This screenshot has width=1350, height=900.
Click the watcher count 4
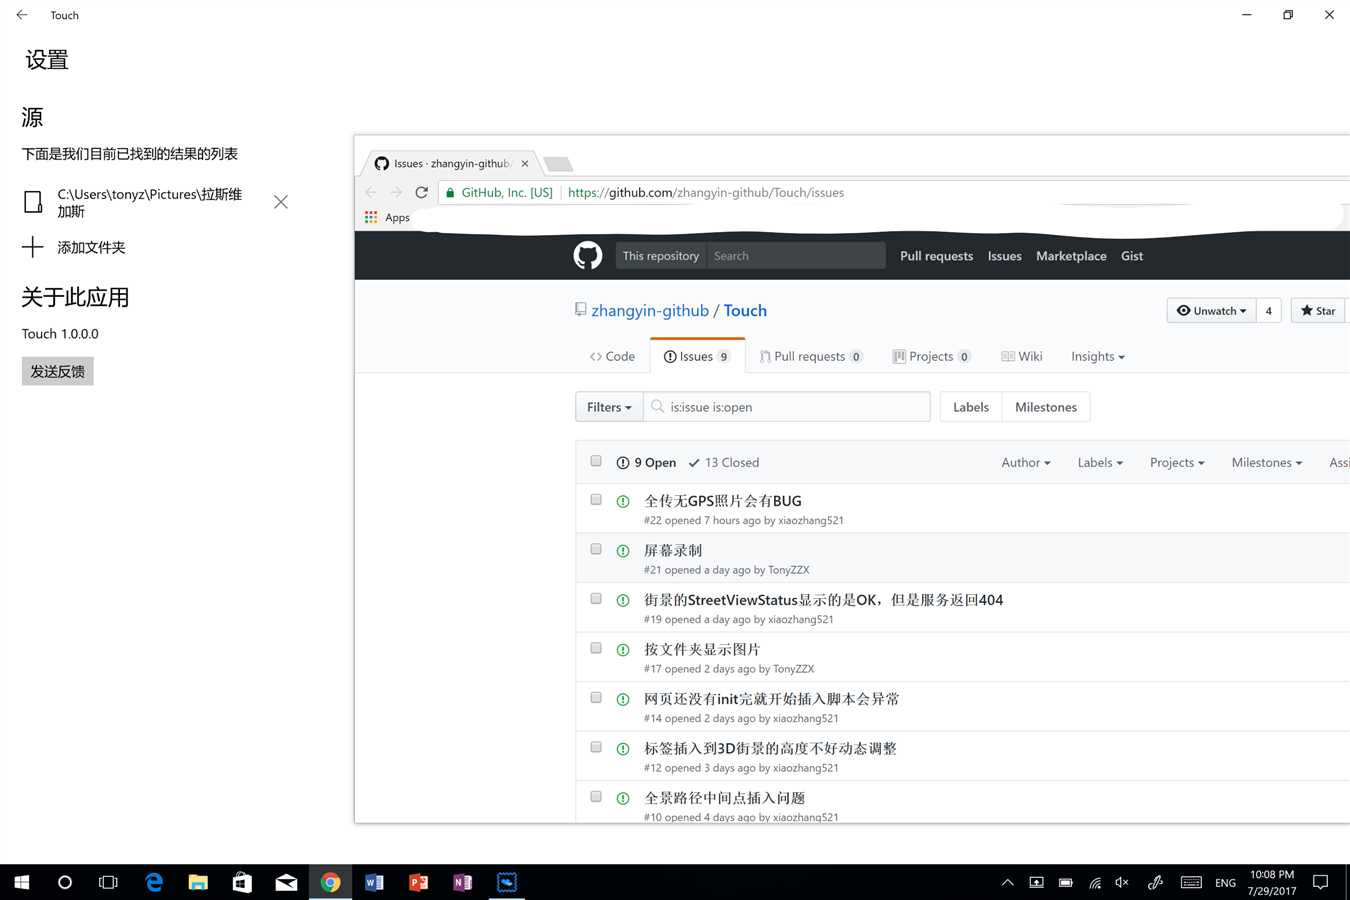(1269, 310)
